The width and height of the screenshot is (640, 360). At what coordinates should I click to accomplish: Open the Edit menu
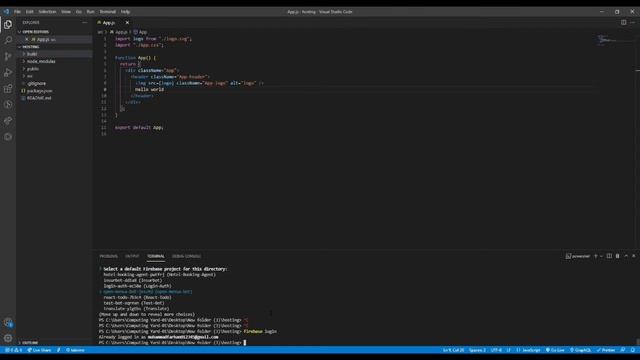(30, 12)
